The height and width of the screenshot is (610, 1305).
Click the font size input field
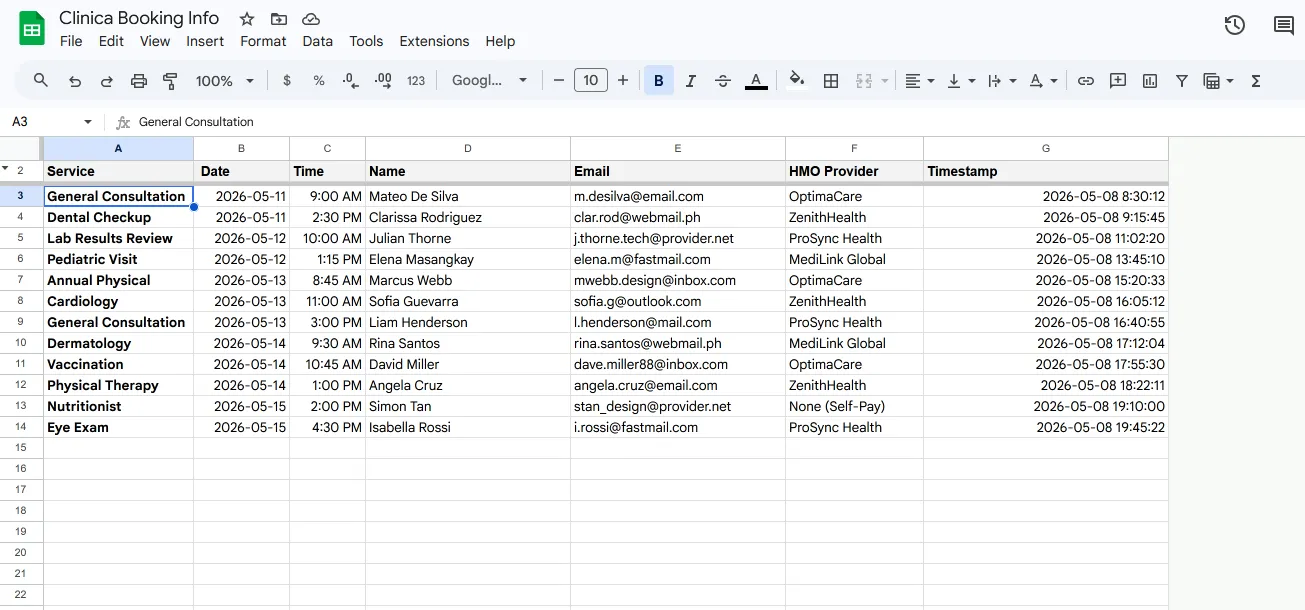pos(591,81)
